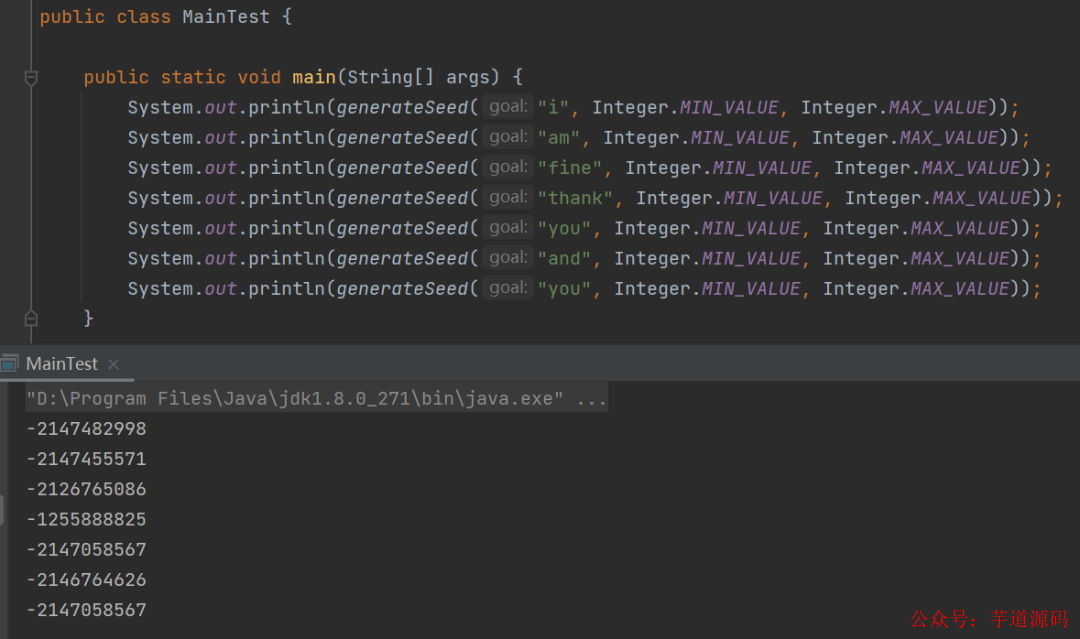Click the goal hint before "fine"

[x=508, y=167]
